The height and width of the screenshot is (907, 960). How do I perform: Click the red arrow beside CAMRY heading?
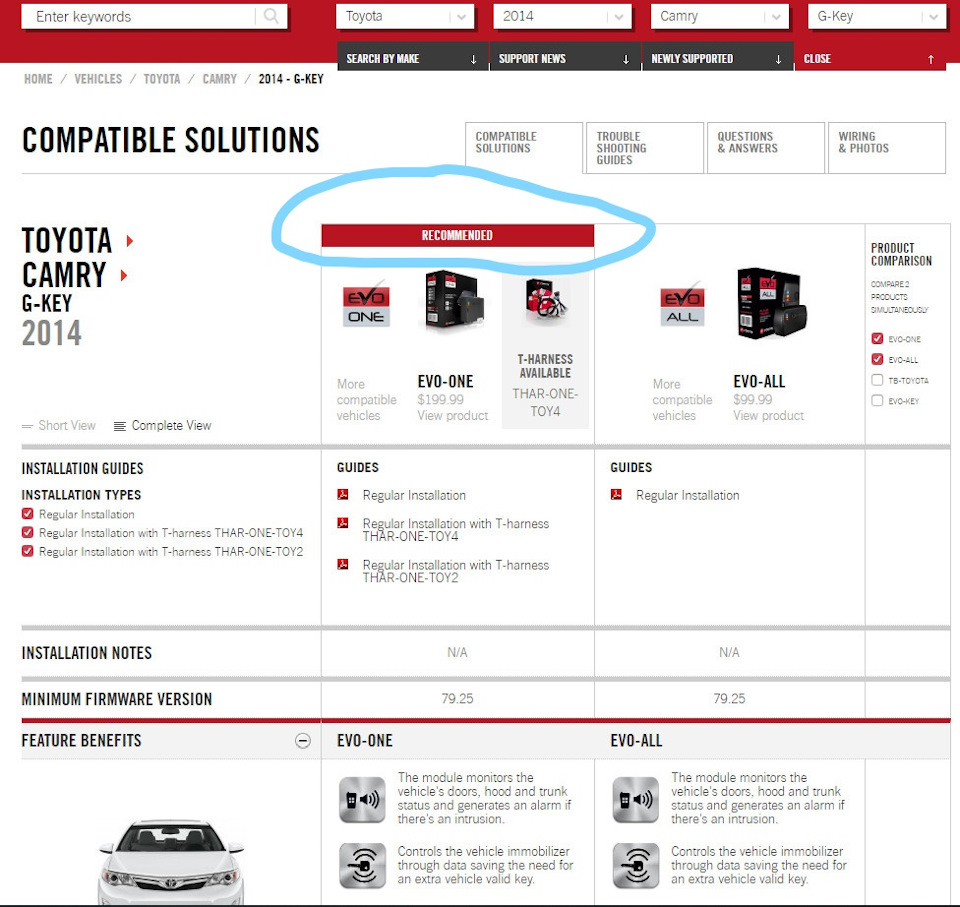[124, 275]
